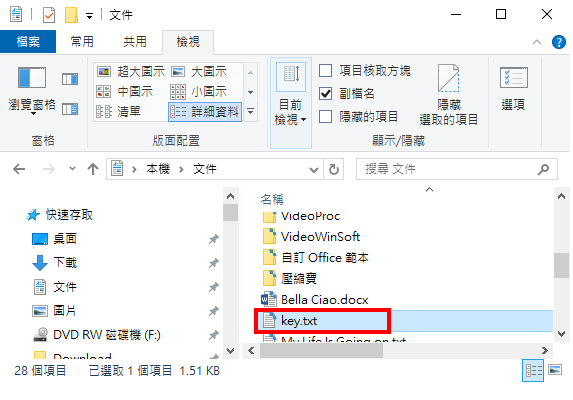Select 超大圖示 extra large icons layout
This screenshot has height=400, width=573.
(130, 71)
